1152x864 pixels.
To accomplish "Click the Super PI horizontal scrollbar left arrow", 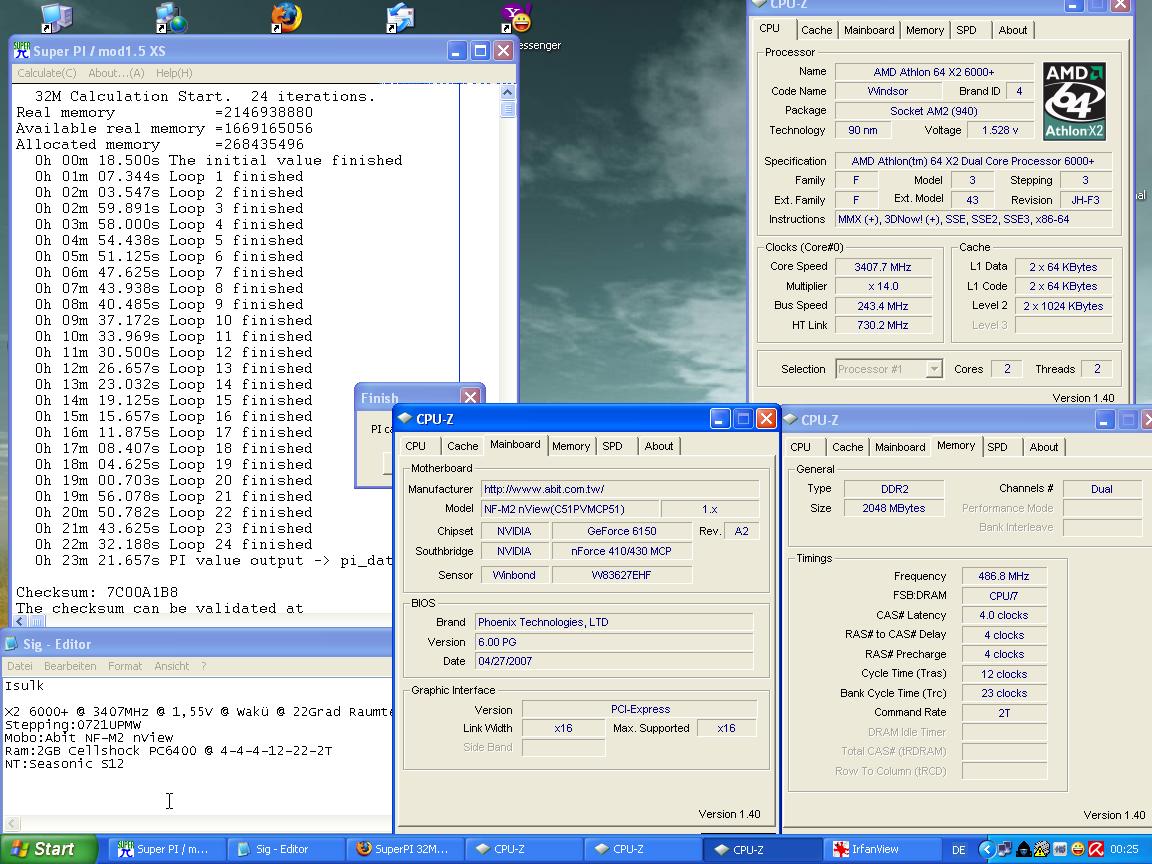I will pyautogui.click(x=20, y=622).
